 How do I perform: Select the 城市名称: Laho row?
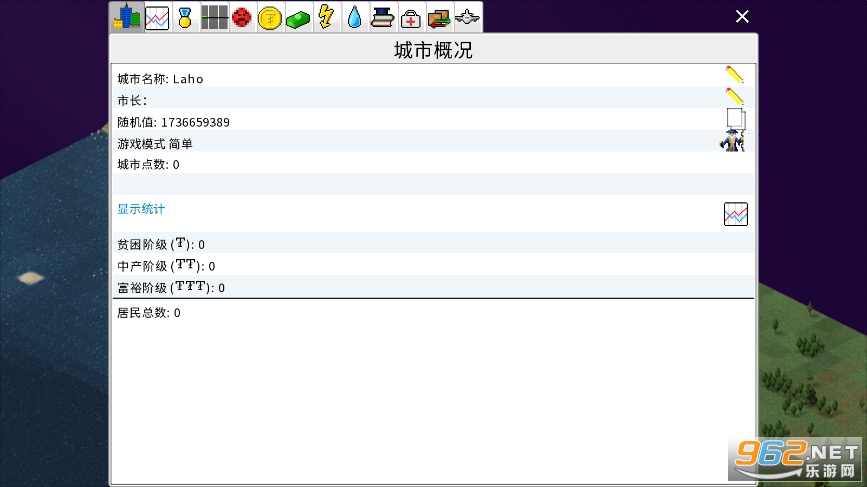[x=434, y=78]
